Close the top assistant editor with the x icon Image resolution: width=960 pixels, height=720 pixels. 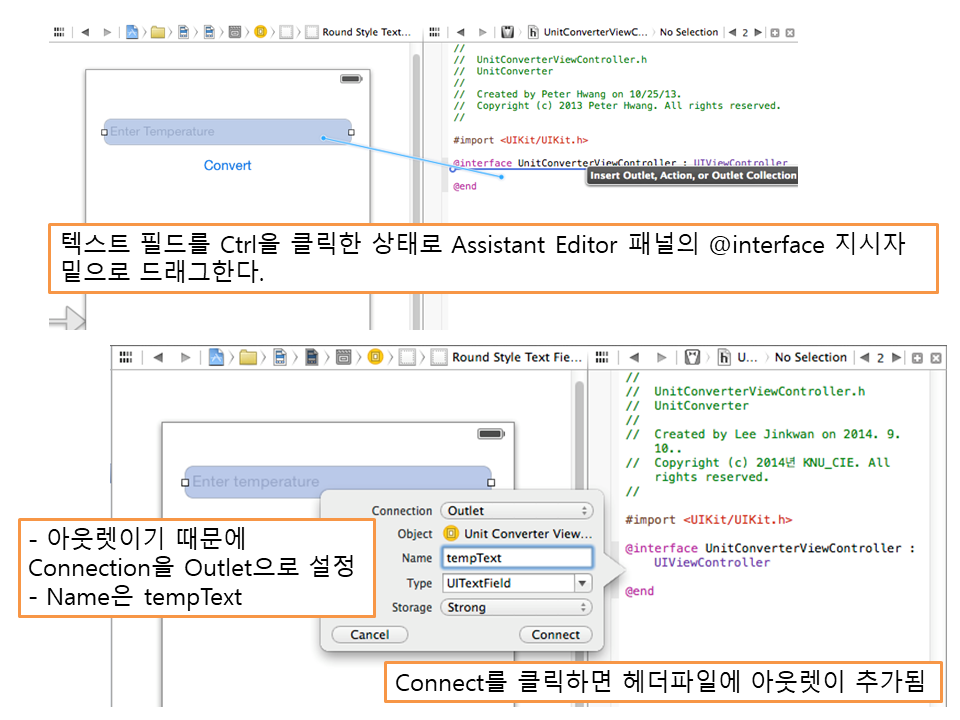coord(790,32)
